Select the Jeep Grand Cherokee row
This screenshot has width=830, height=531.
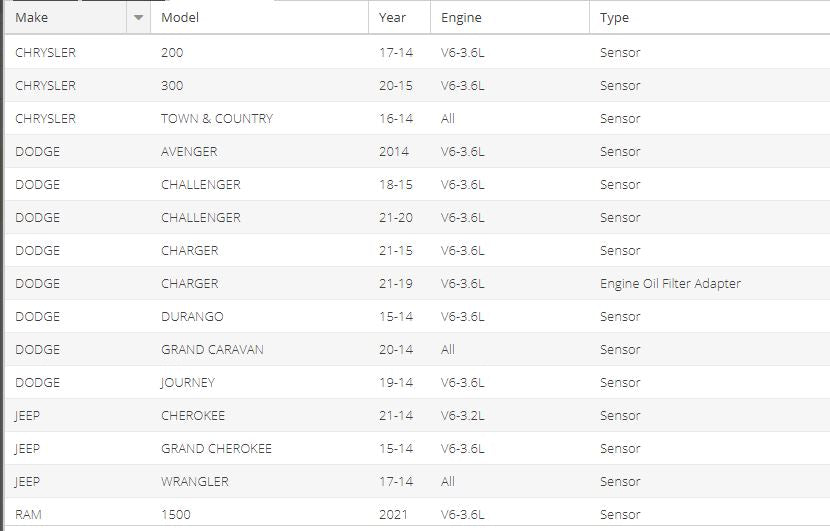pyautogui.click(x=417, y=448)
